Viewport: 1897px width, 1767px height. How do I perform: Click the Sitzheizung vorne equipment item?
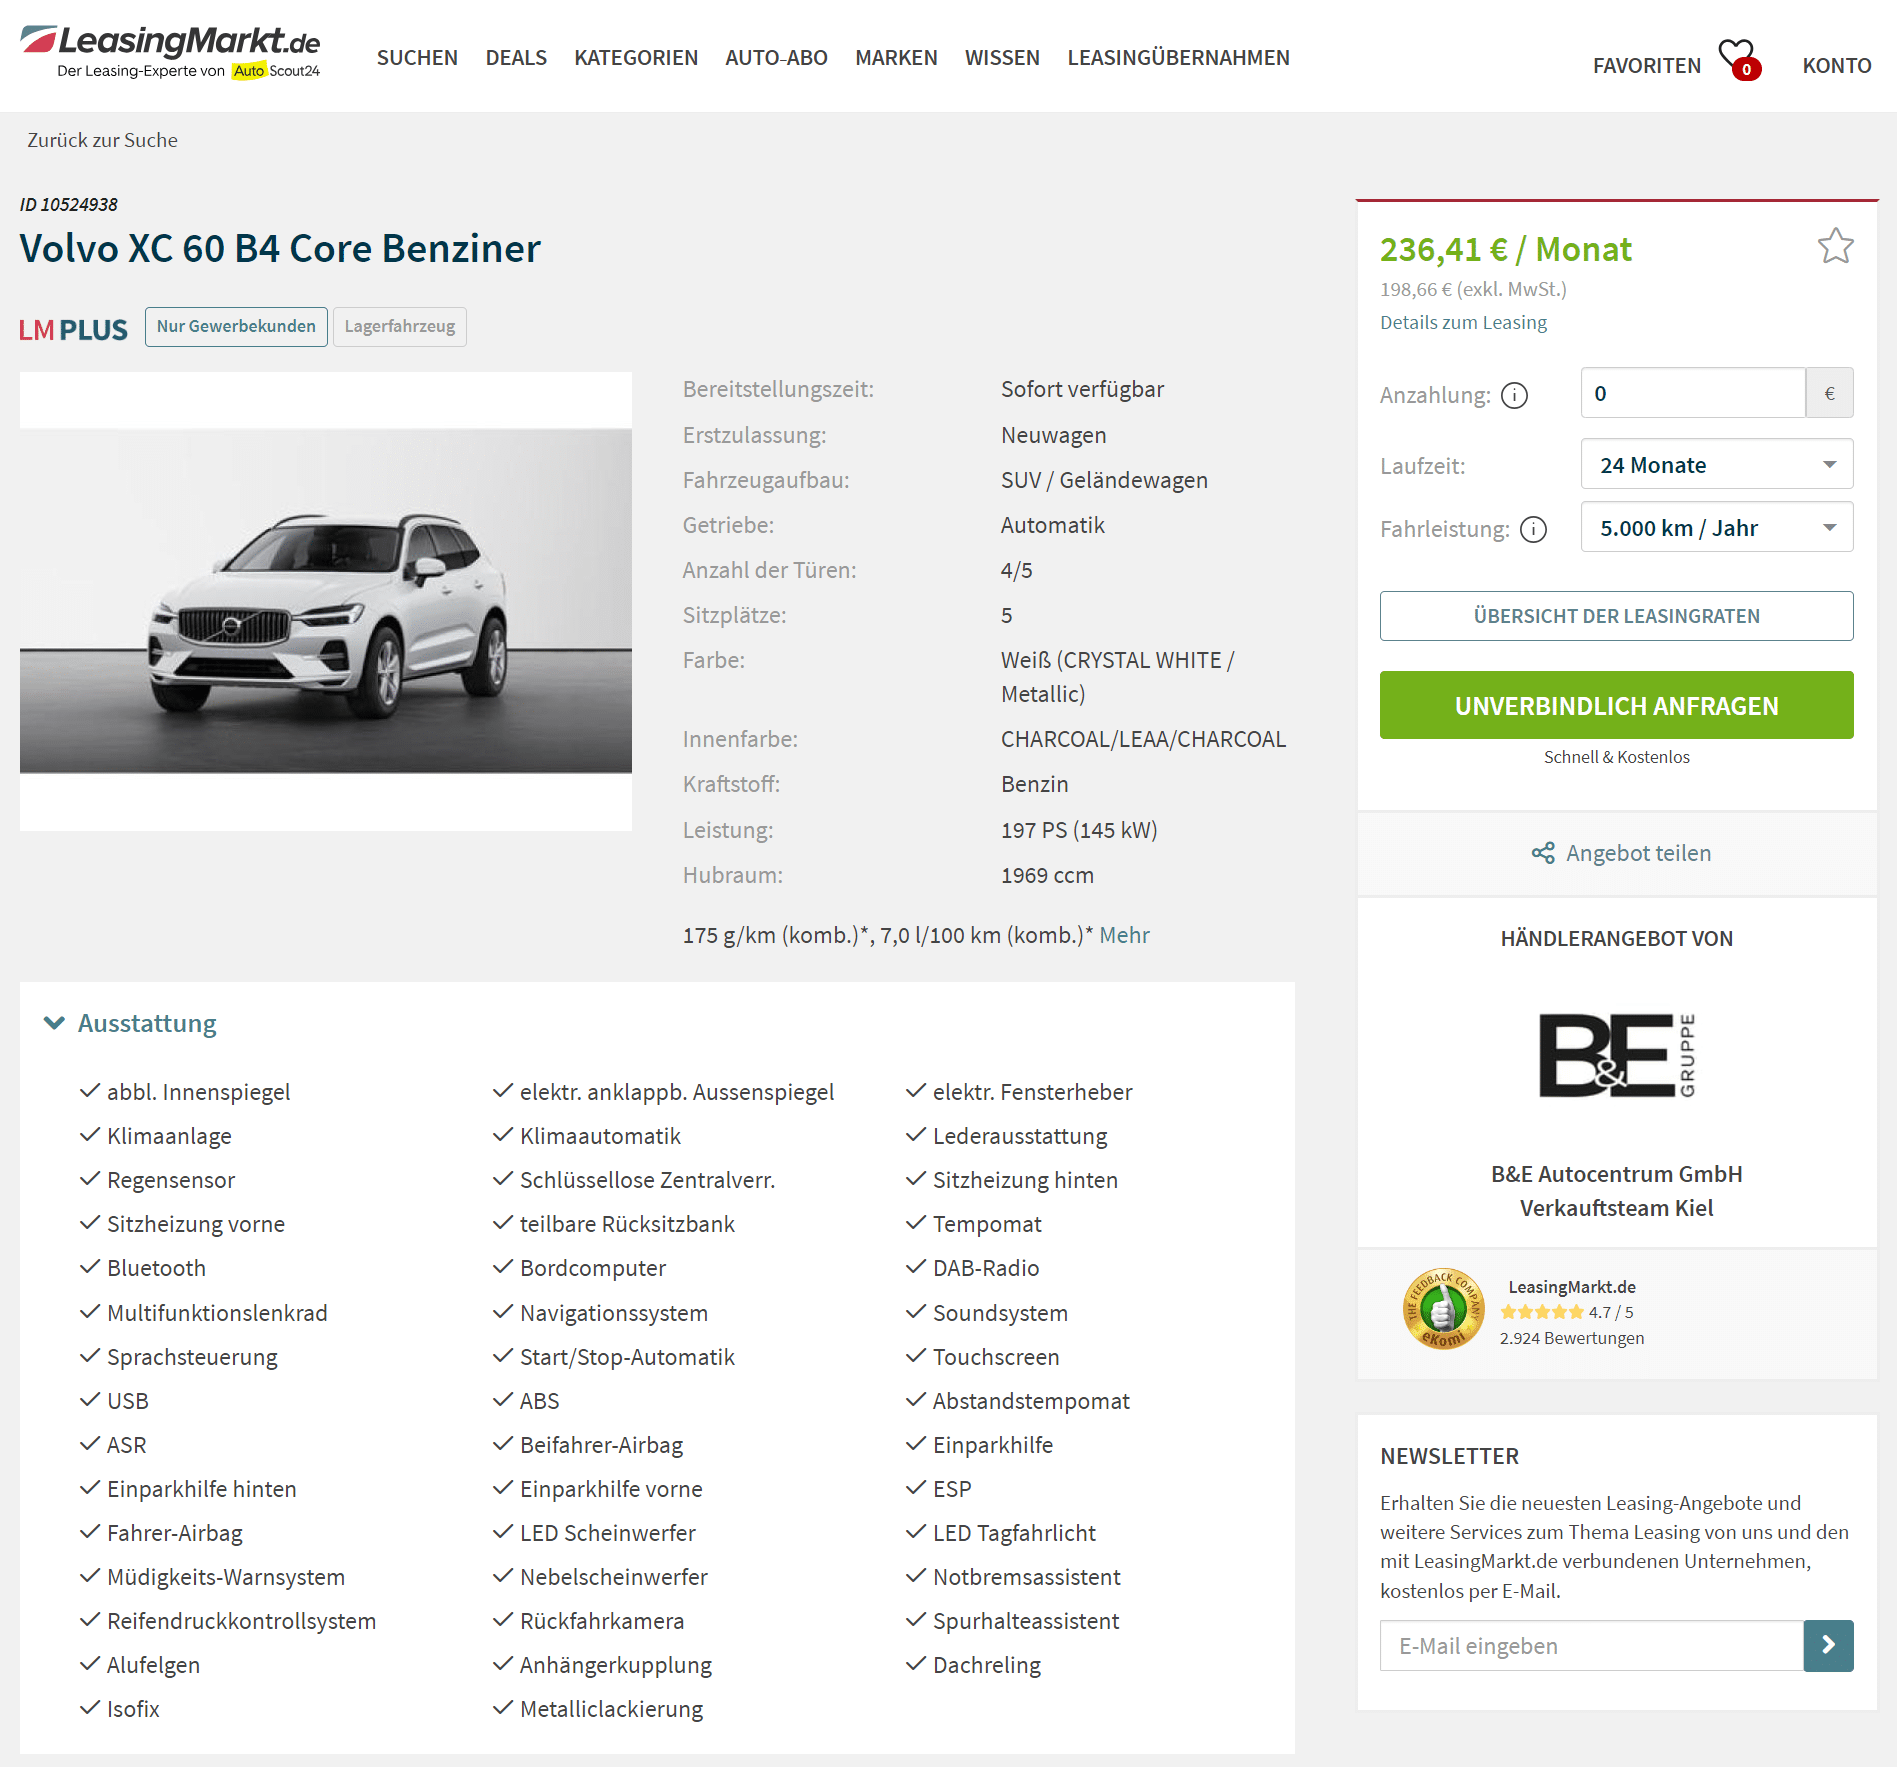(x=196, y=1224)
